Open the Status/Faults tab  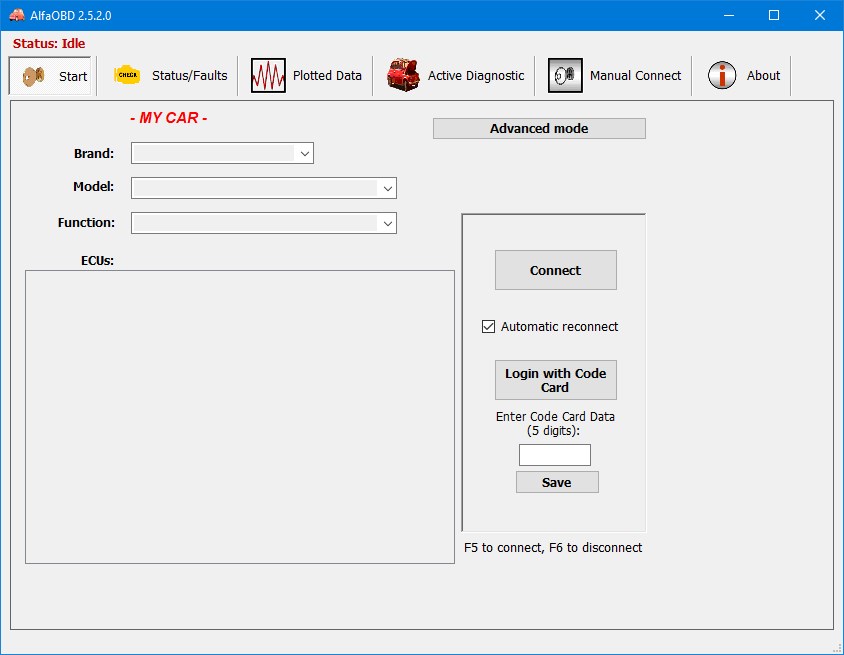[x=170, y=75]
